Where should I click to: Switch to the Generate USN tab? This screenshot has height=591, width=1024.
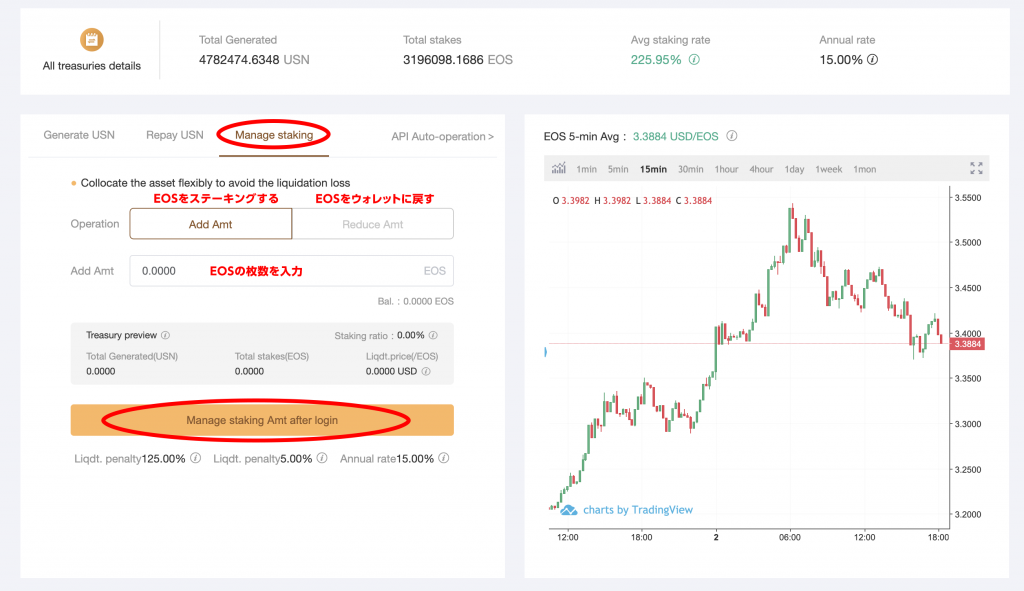[x=79, y=135]
